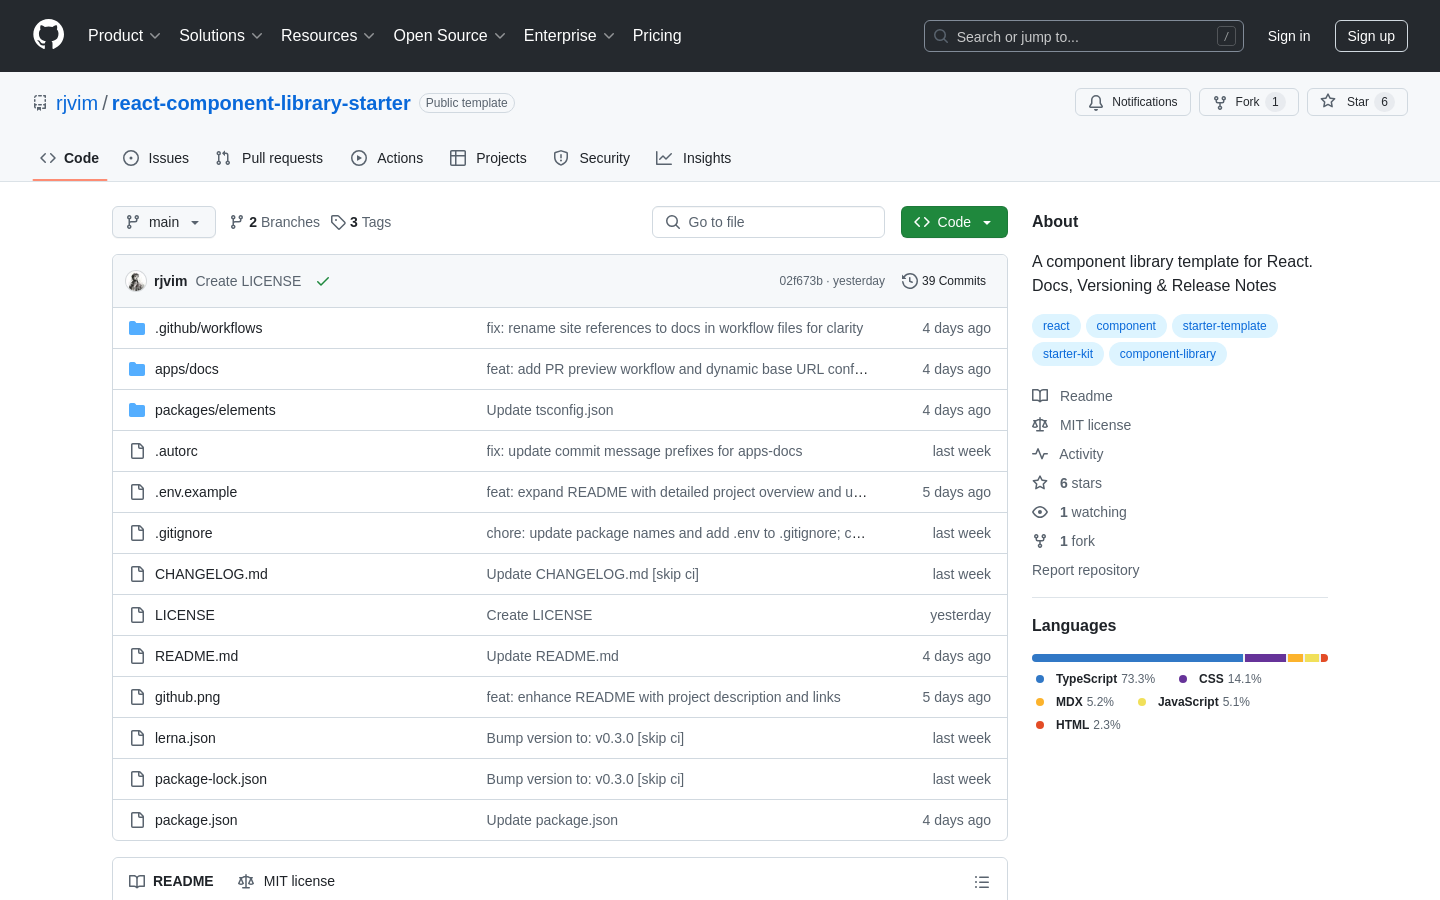The image size is (1440, 900).
Task: Click Report repository link
Action: (x=1085, y=570)
